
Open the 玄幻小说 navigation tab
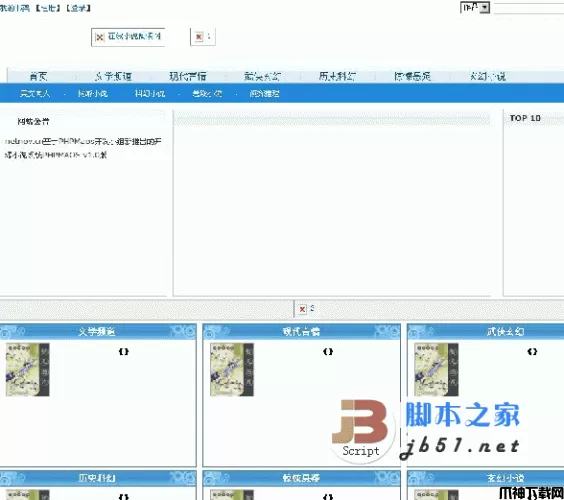[488, 76]
